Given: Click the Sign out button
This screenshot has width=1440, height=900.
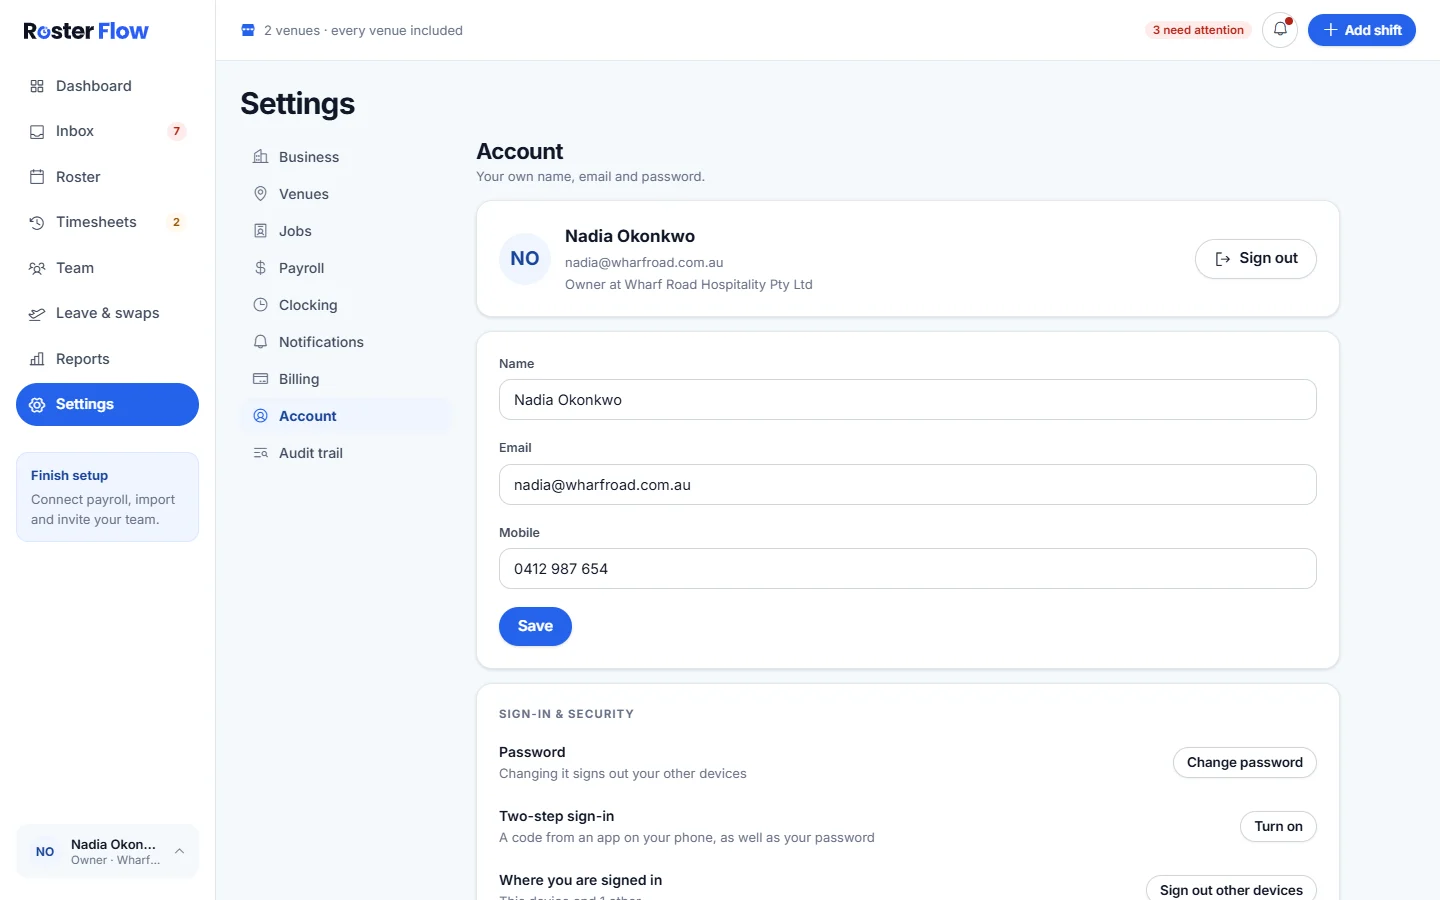Looking at the screenshot, I should [x=1256, y=259].
